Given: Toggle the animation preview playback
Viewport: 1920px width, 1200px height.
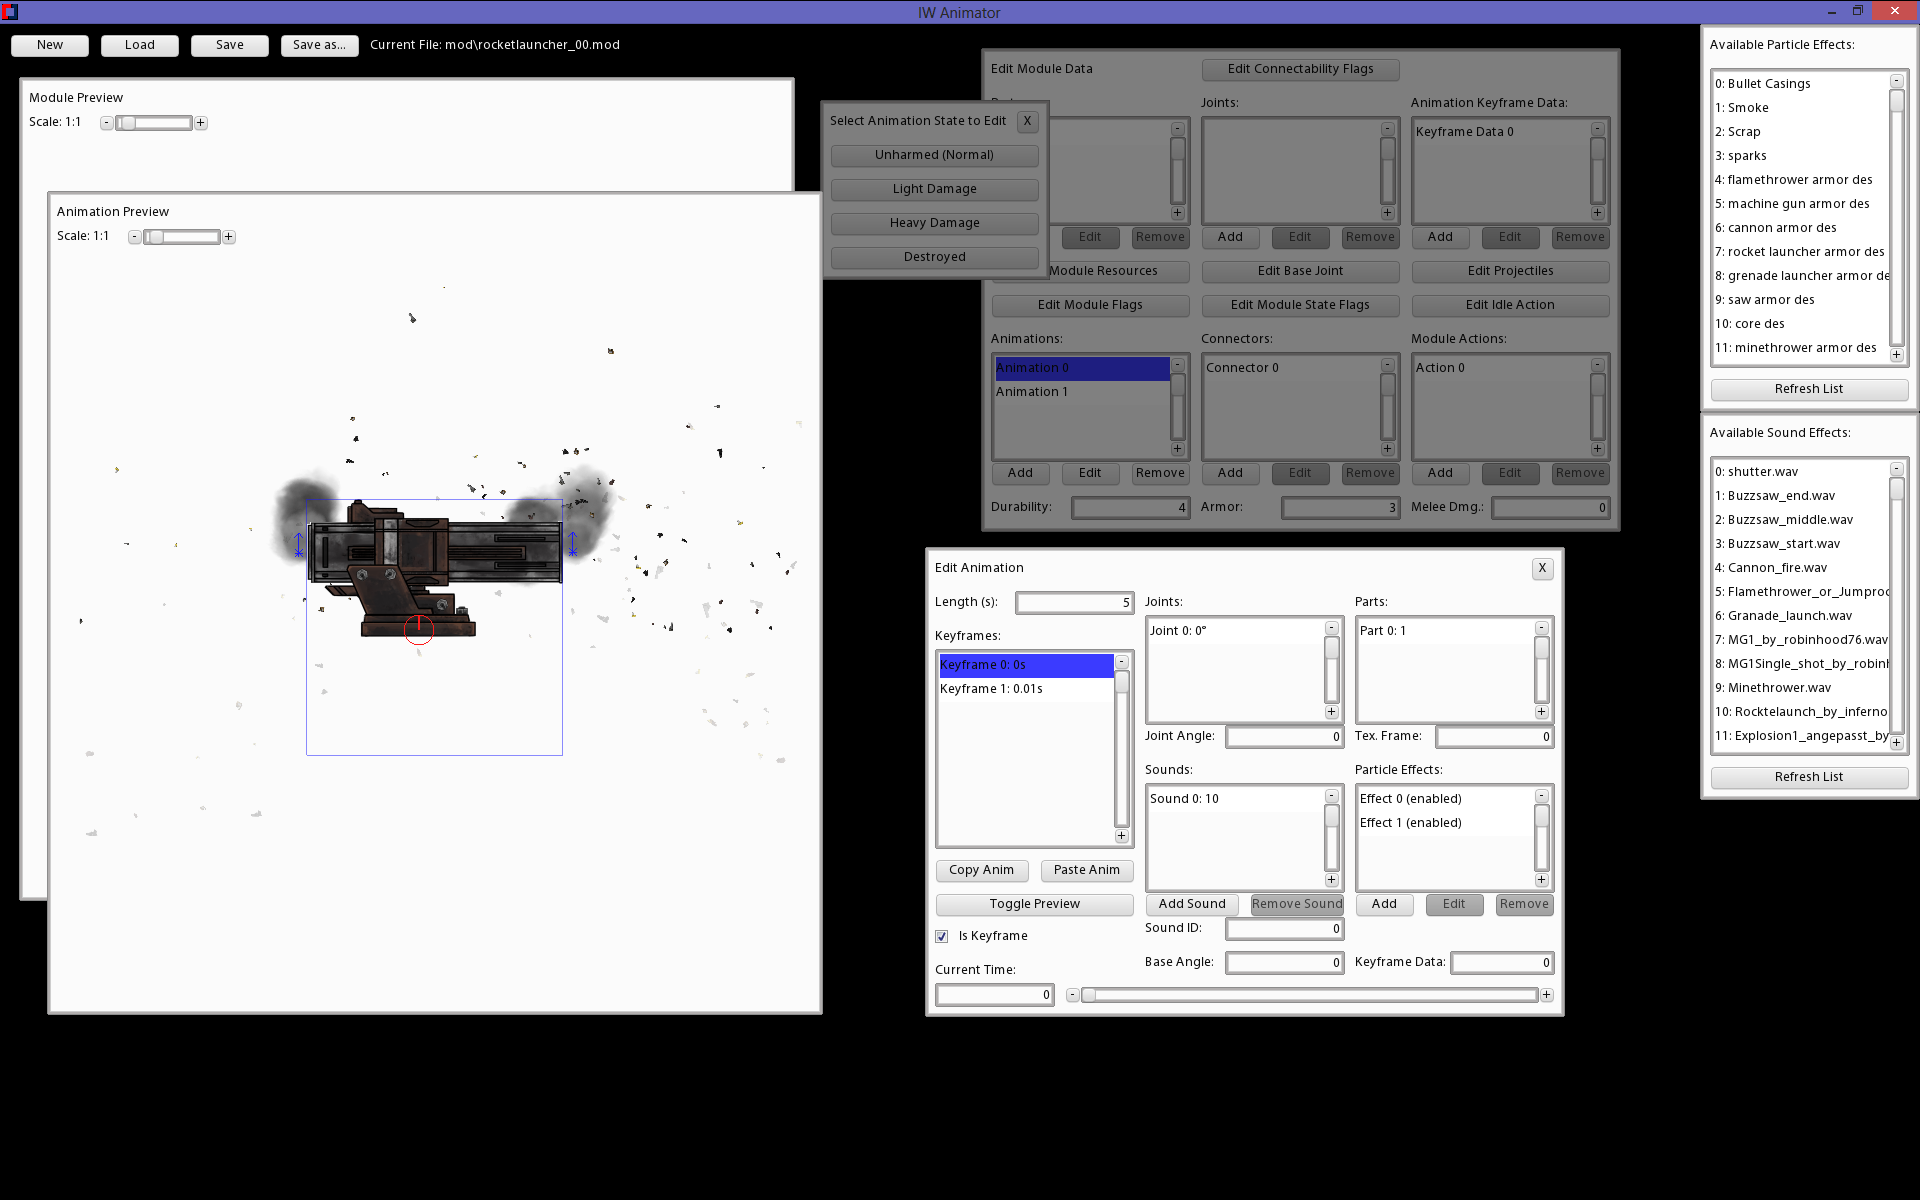Looking at the screenshot, I should pyautogui.click(x=1034, y=904).
